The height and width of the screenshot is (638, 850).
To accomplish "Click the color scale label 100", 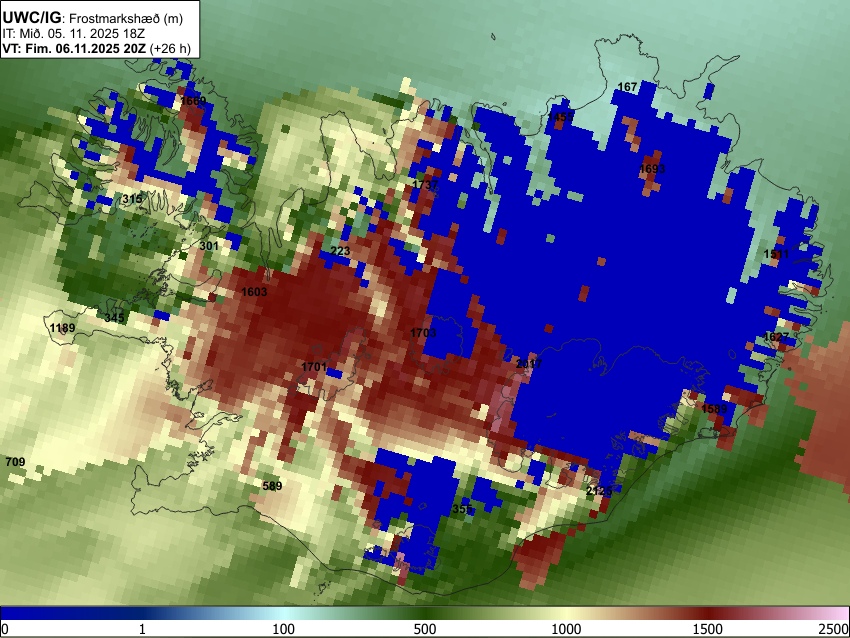I will click(x=284, y=629).
